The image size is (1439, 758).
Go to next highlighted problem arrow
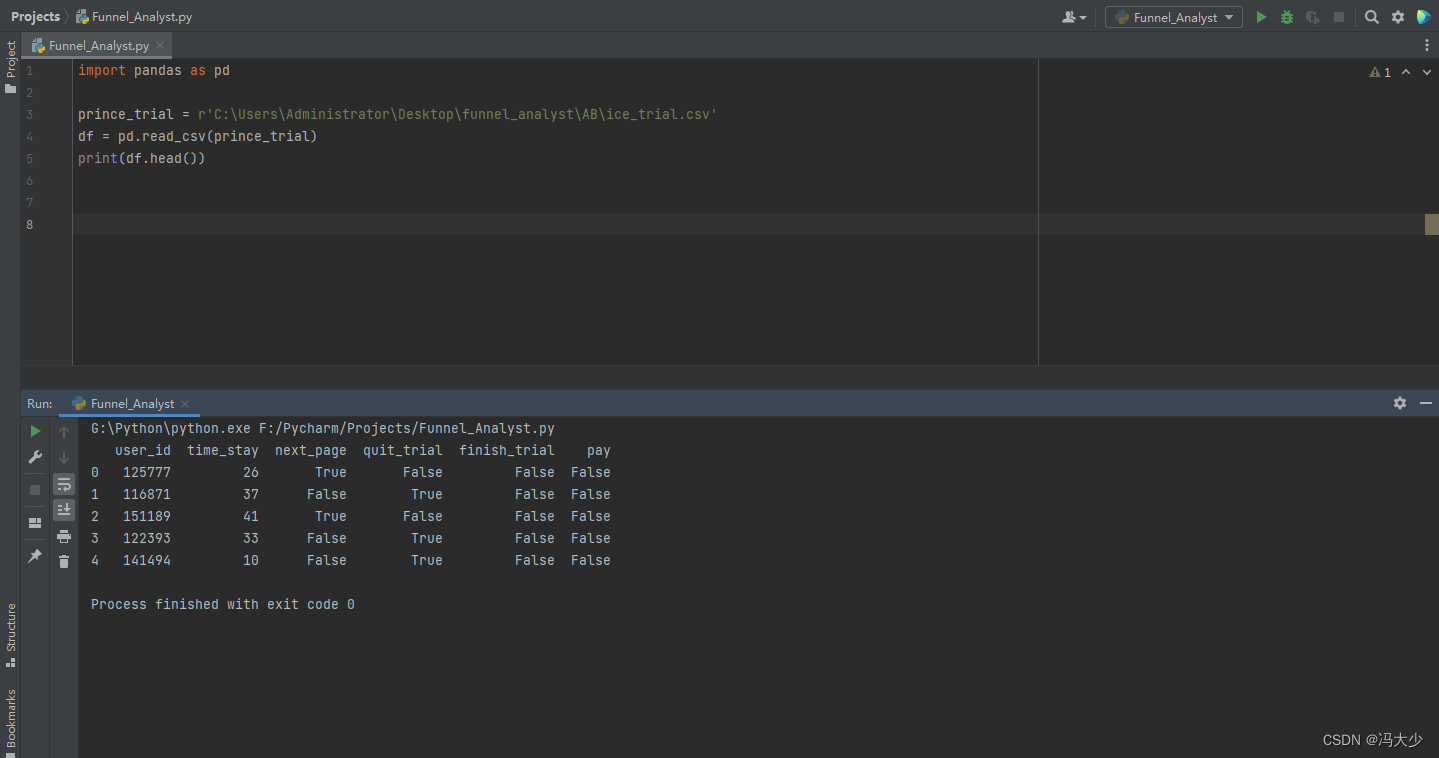pos(1427,72)
